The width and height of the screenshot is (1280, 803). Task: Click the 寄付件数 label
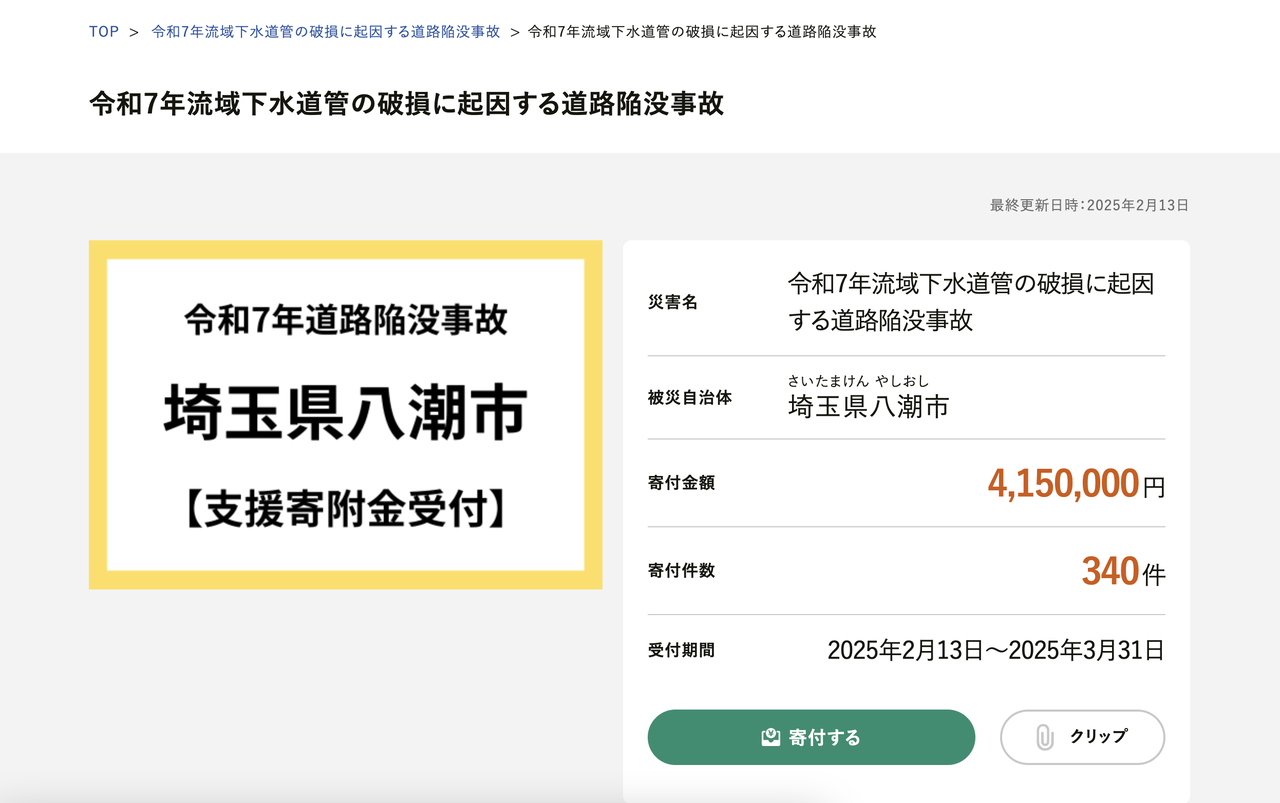[x=681, y=571]
